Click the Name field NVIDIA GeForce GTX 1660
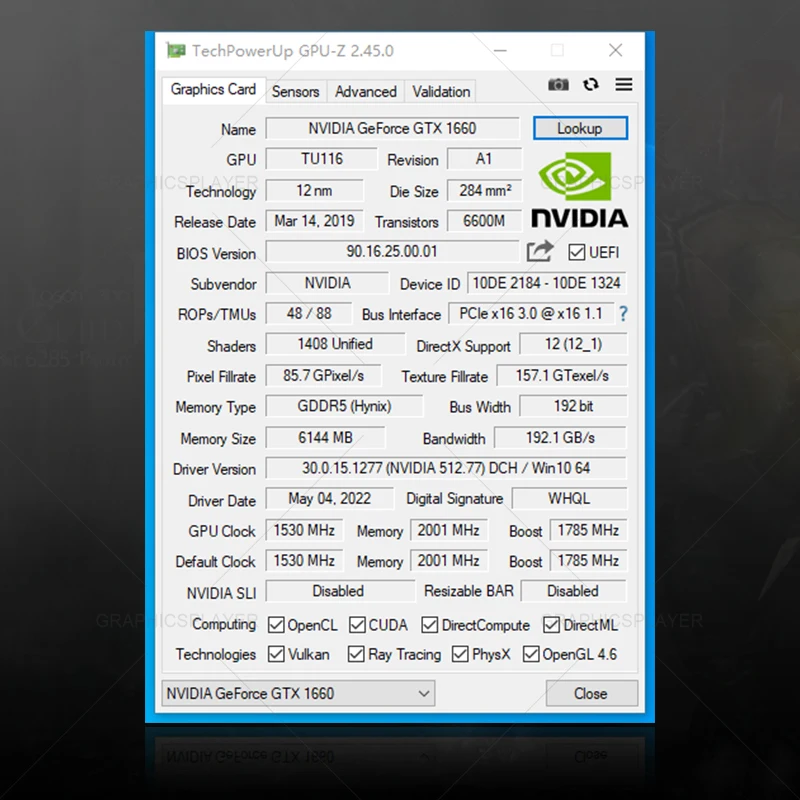Viewport: 800px width, 800px height. coord(392,129)
